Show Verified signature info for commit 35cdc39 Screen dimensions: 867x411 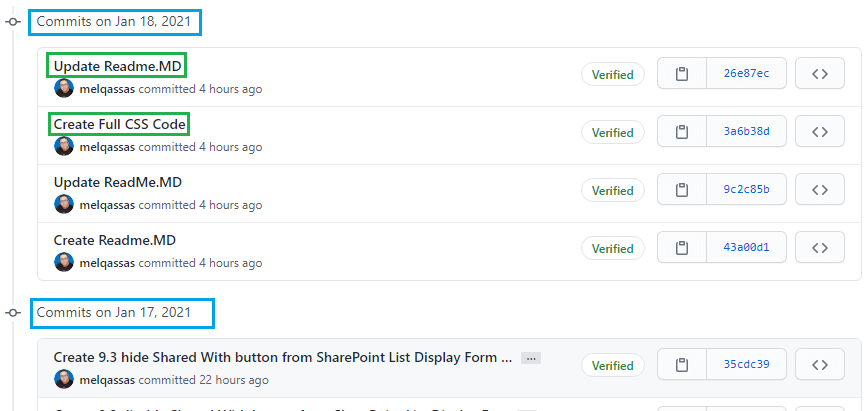[612, 365]
